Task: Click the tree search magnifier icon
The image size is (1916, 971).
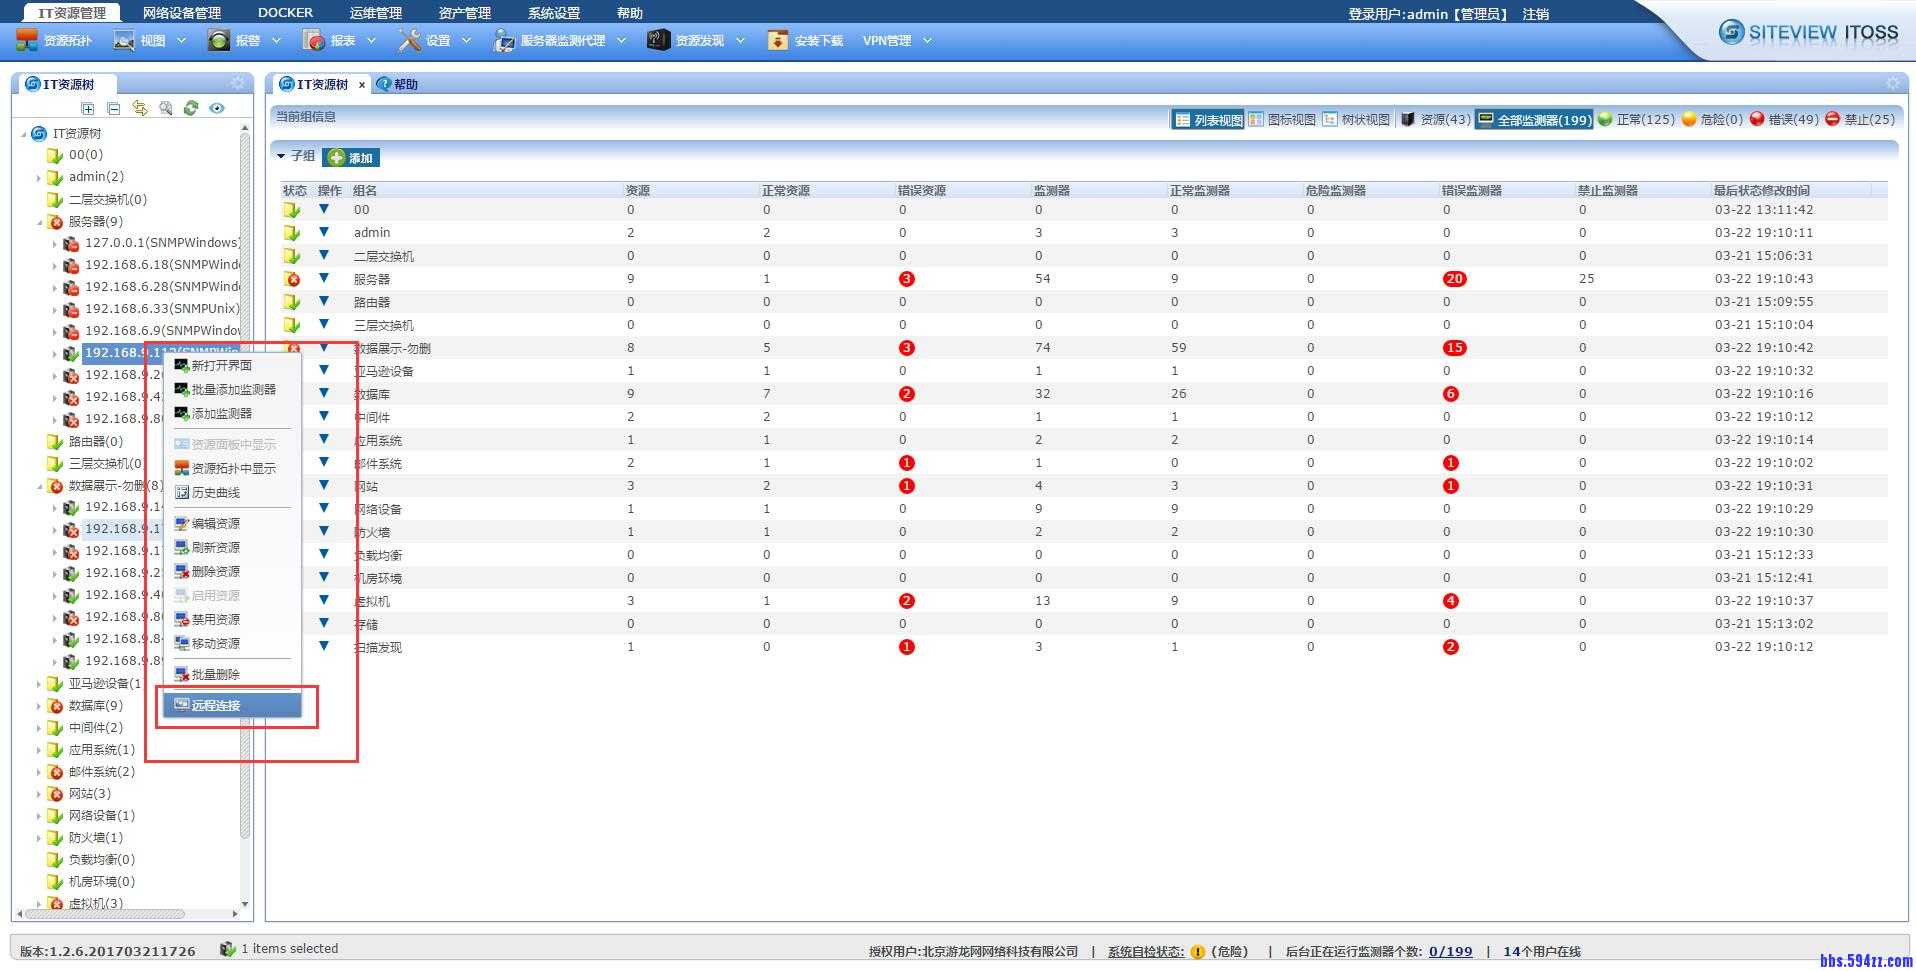Action: click(x=165, y=108)
